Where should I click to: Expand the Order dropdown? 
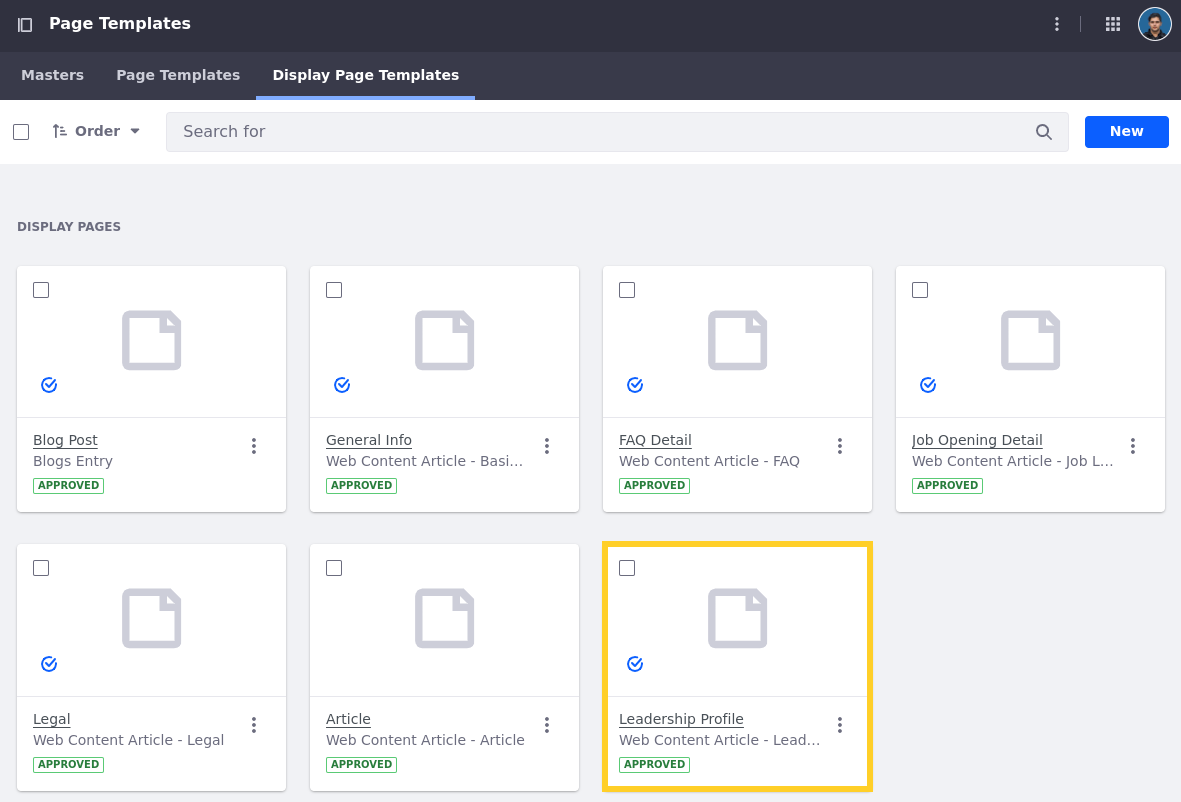click(x=96, y=132)
